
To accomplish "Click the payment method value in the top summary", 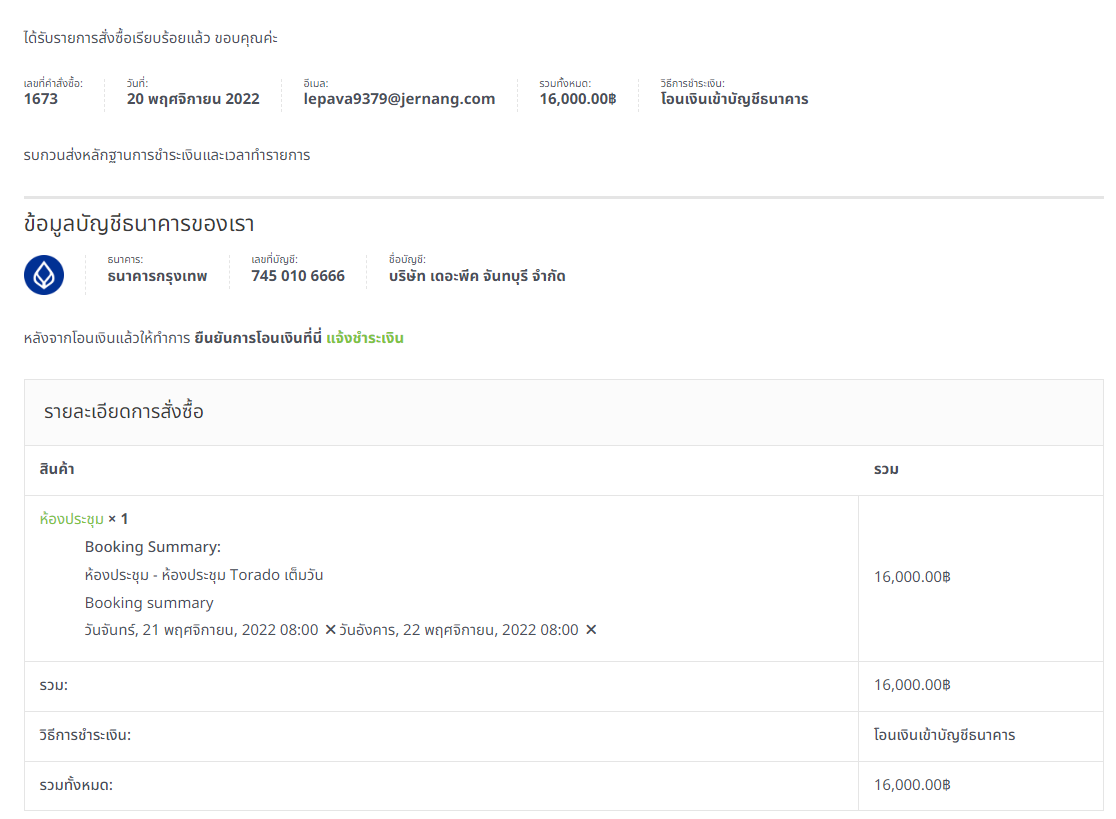I will (734, 99).
